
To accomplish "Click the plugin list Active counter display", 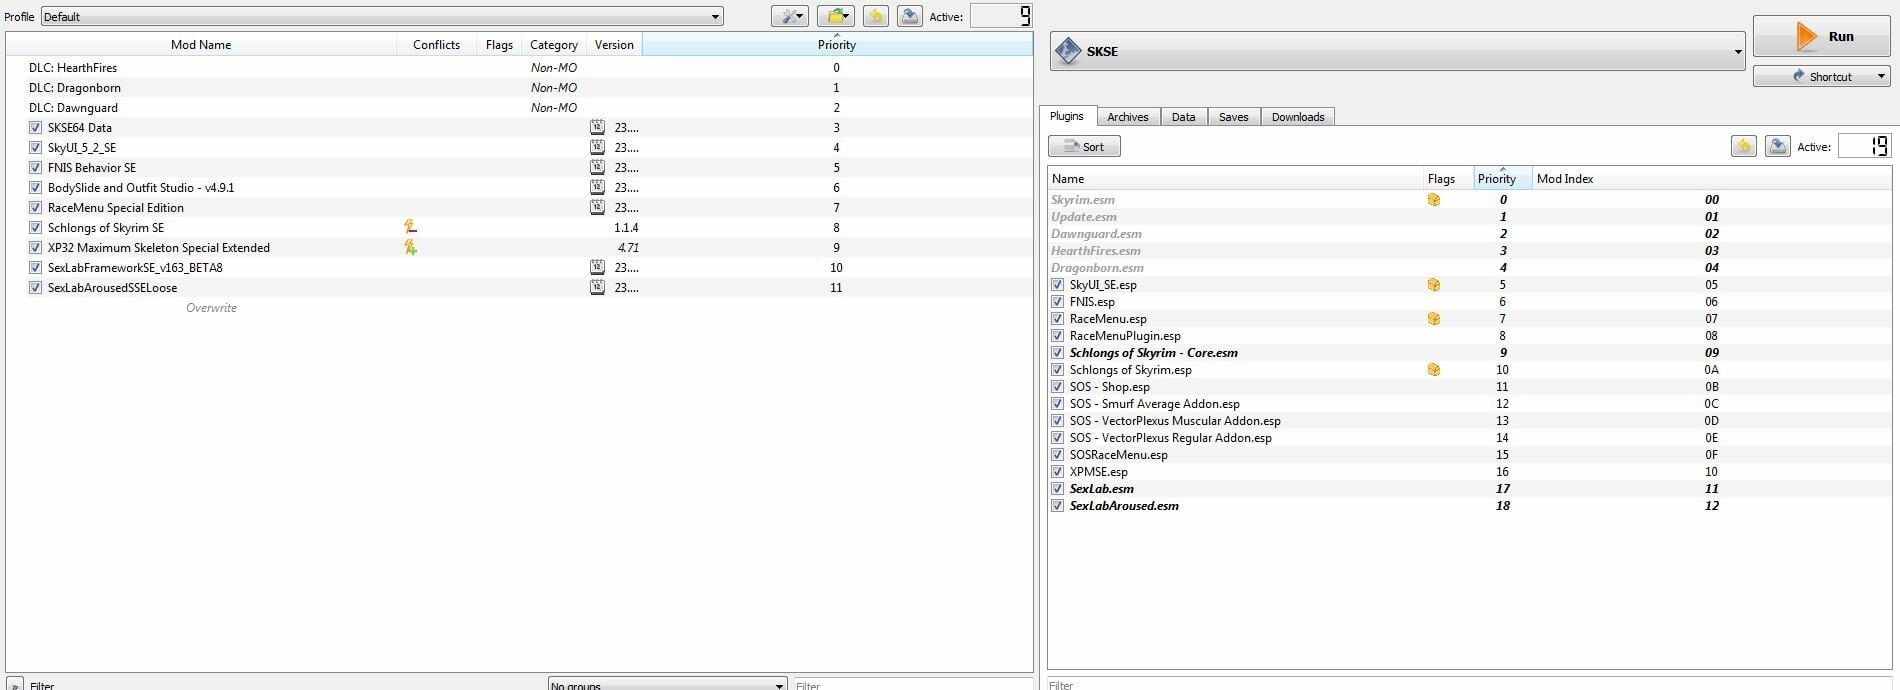I will pos(1865,146).
